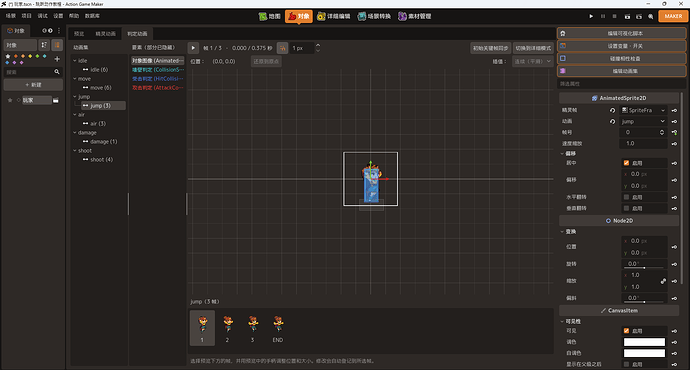Image resolution: width=690 pixels, height=370 pixels.
Task: Open the 素材管理 asset management mode
Action: 415,16
